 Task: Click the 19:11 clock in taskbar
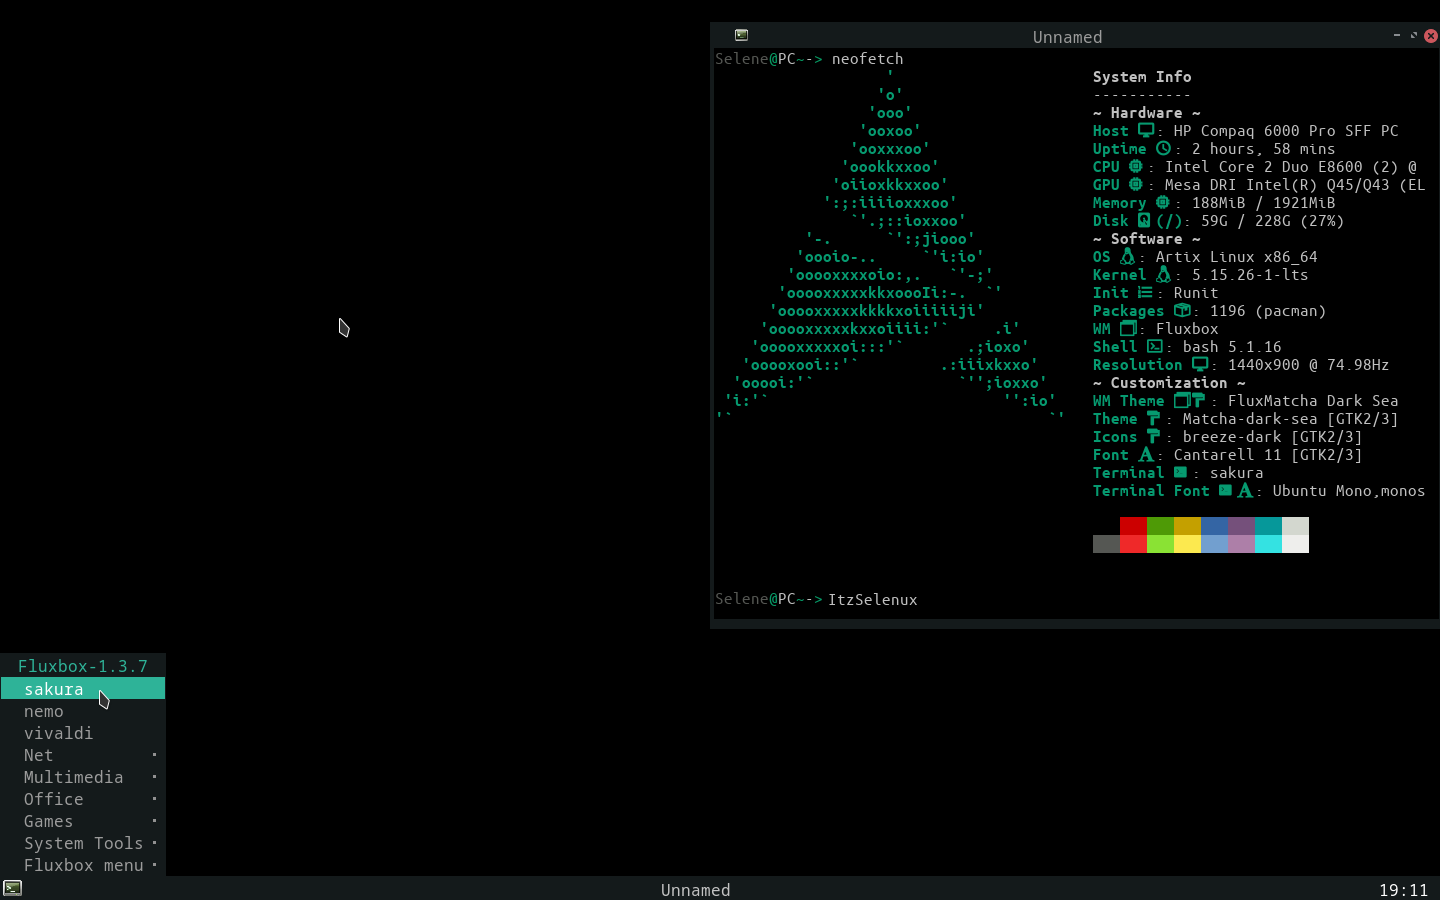coord(1404,889)
